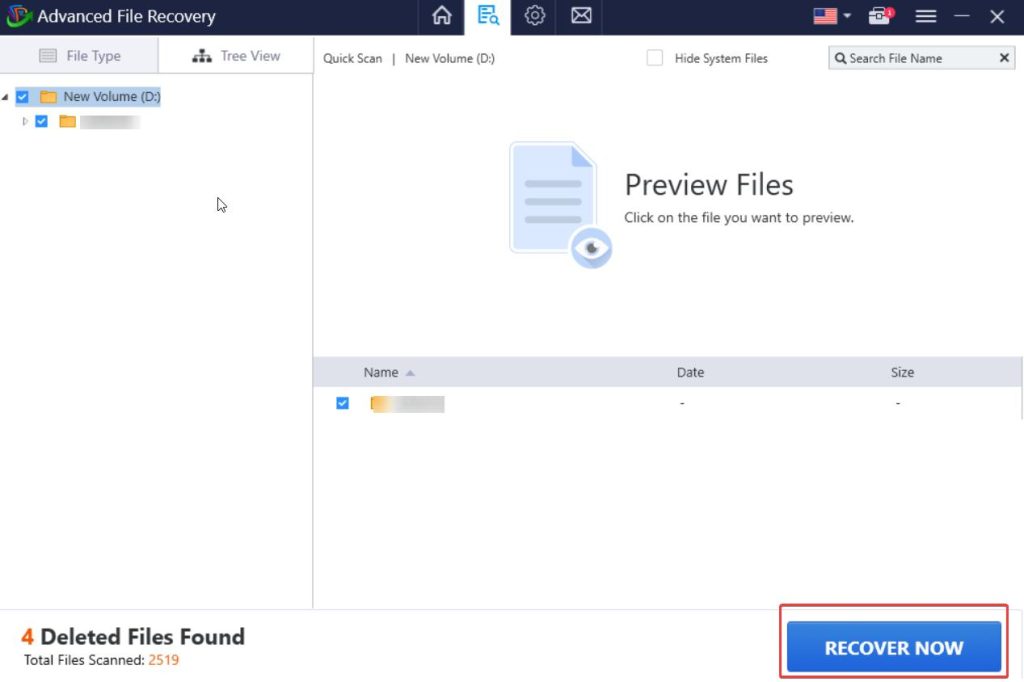Image resolution: width=1024 pixels, height=682 pixels.
Task: Click the RECOVER NOW button
Action: coord(893,647)
